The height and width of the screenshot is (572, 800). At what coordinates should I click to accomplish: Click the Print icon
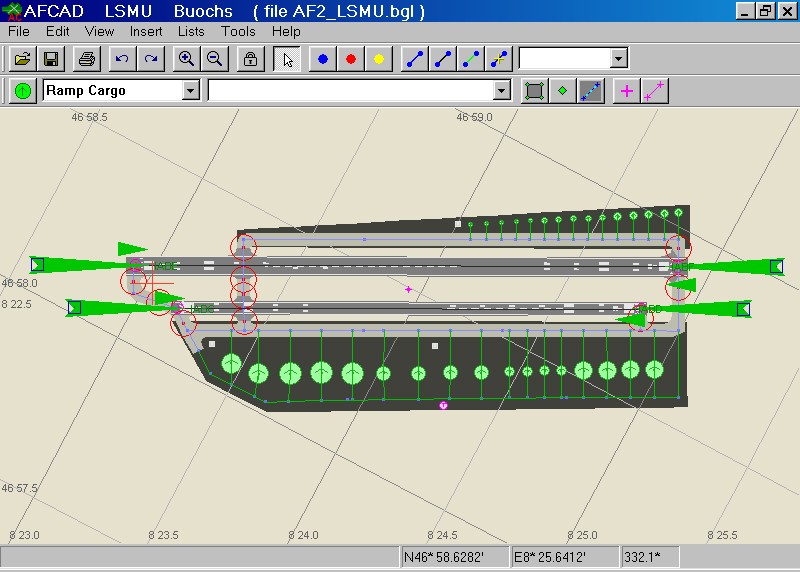click(87, 59)
